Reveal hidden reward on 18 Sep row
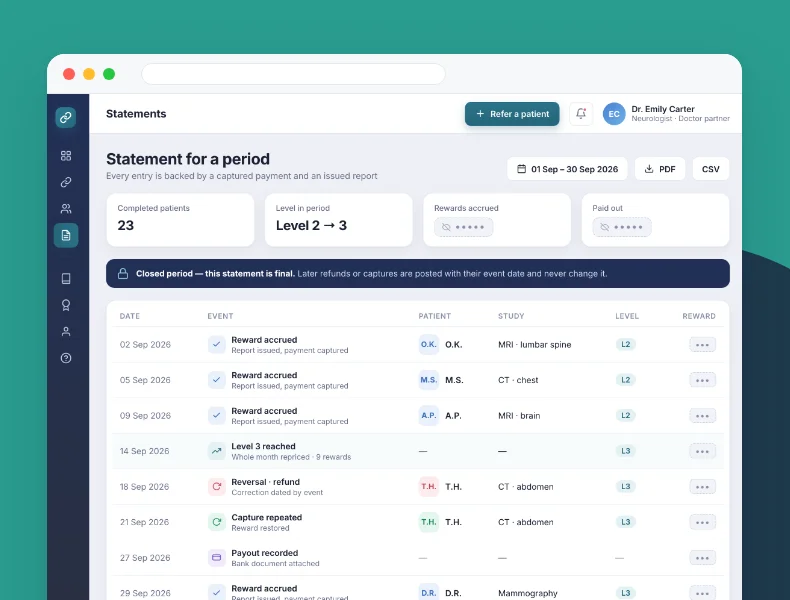 pos(702,487)
